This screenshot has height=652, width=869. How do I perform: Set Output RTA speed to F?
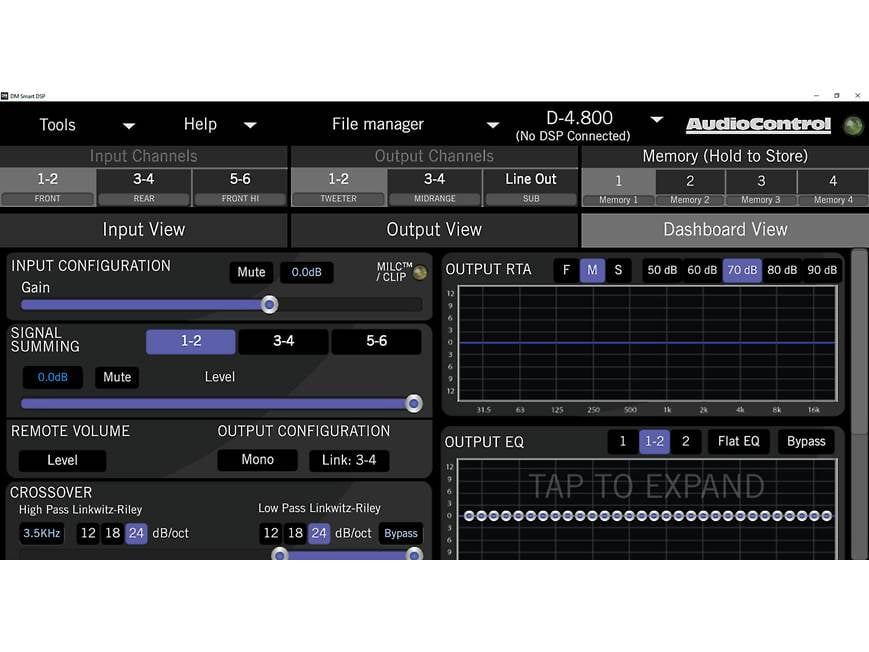[x=566, y=270]
